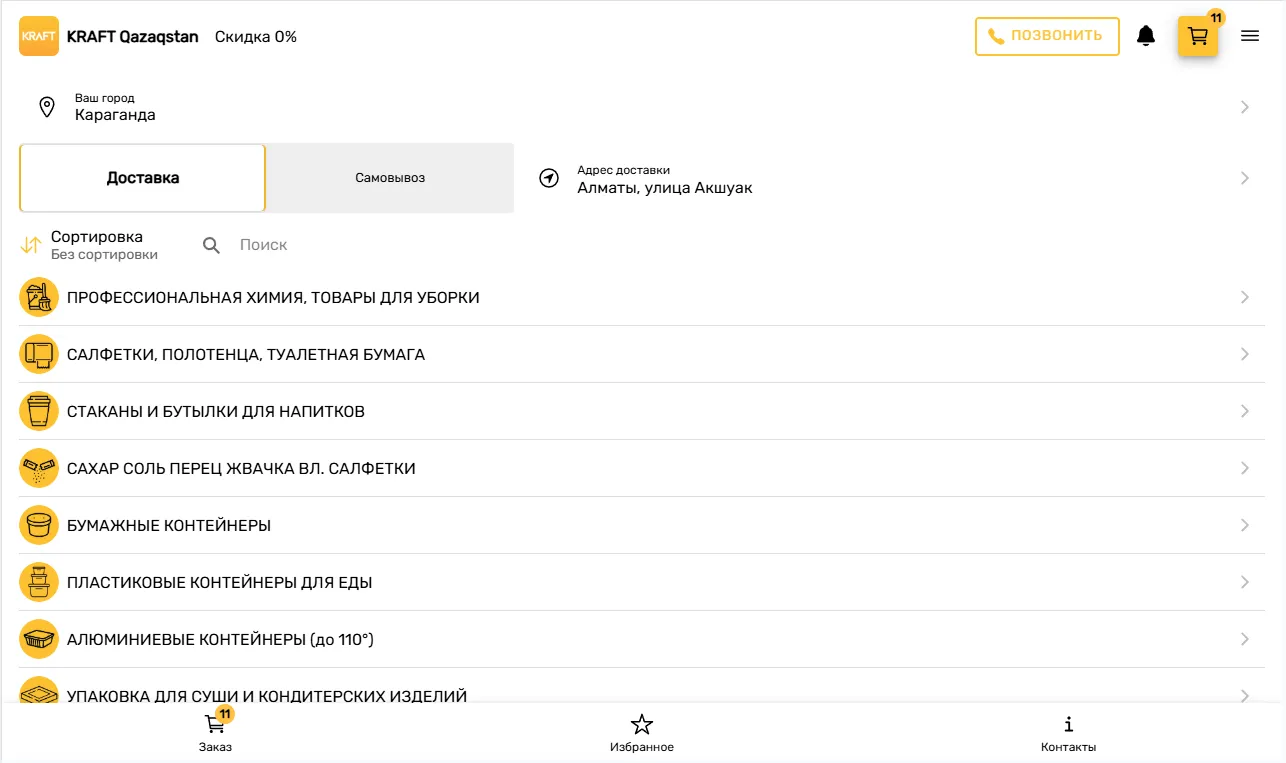Select the Доставка delivery option

(142, 178)
